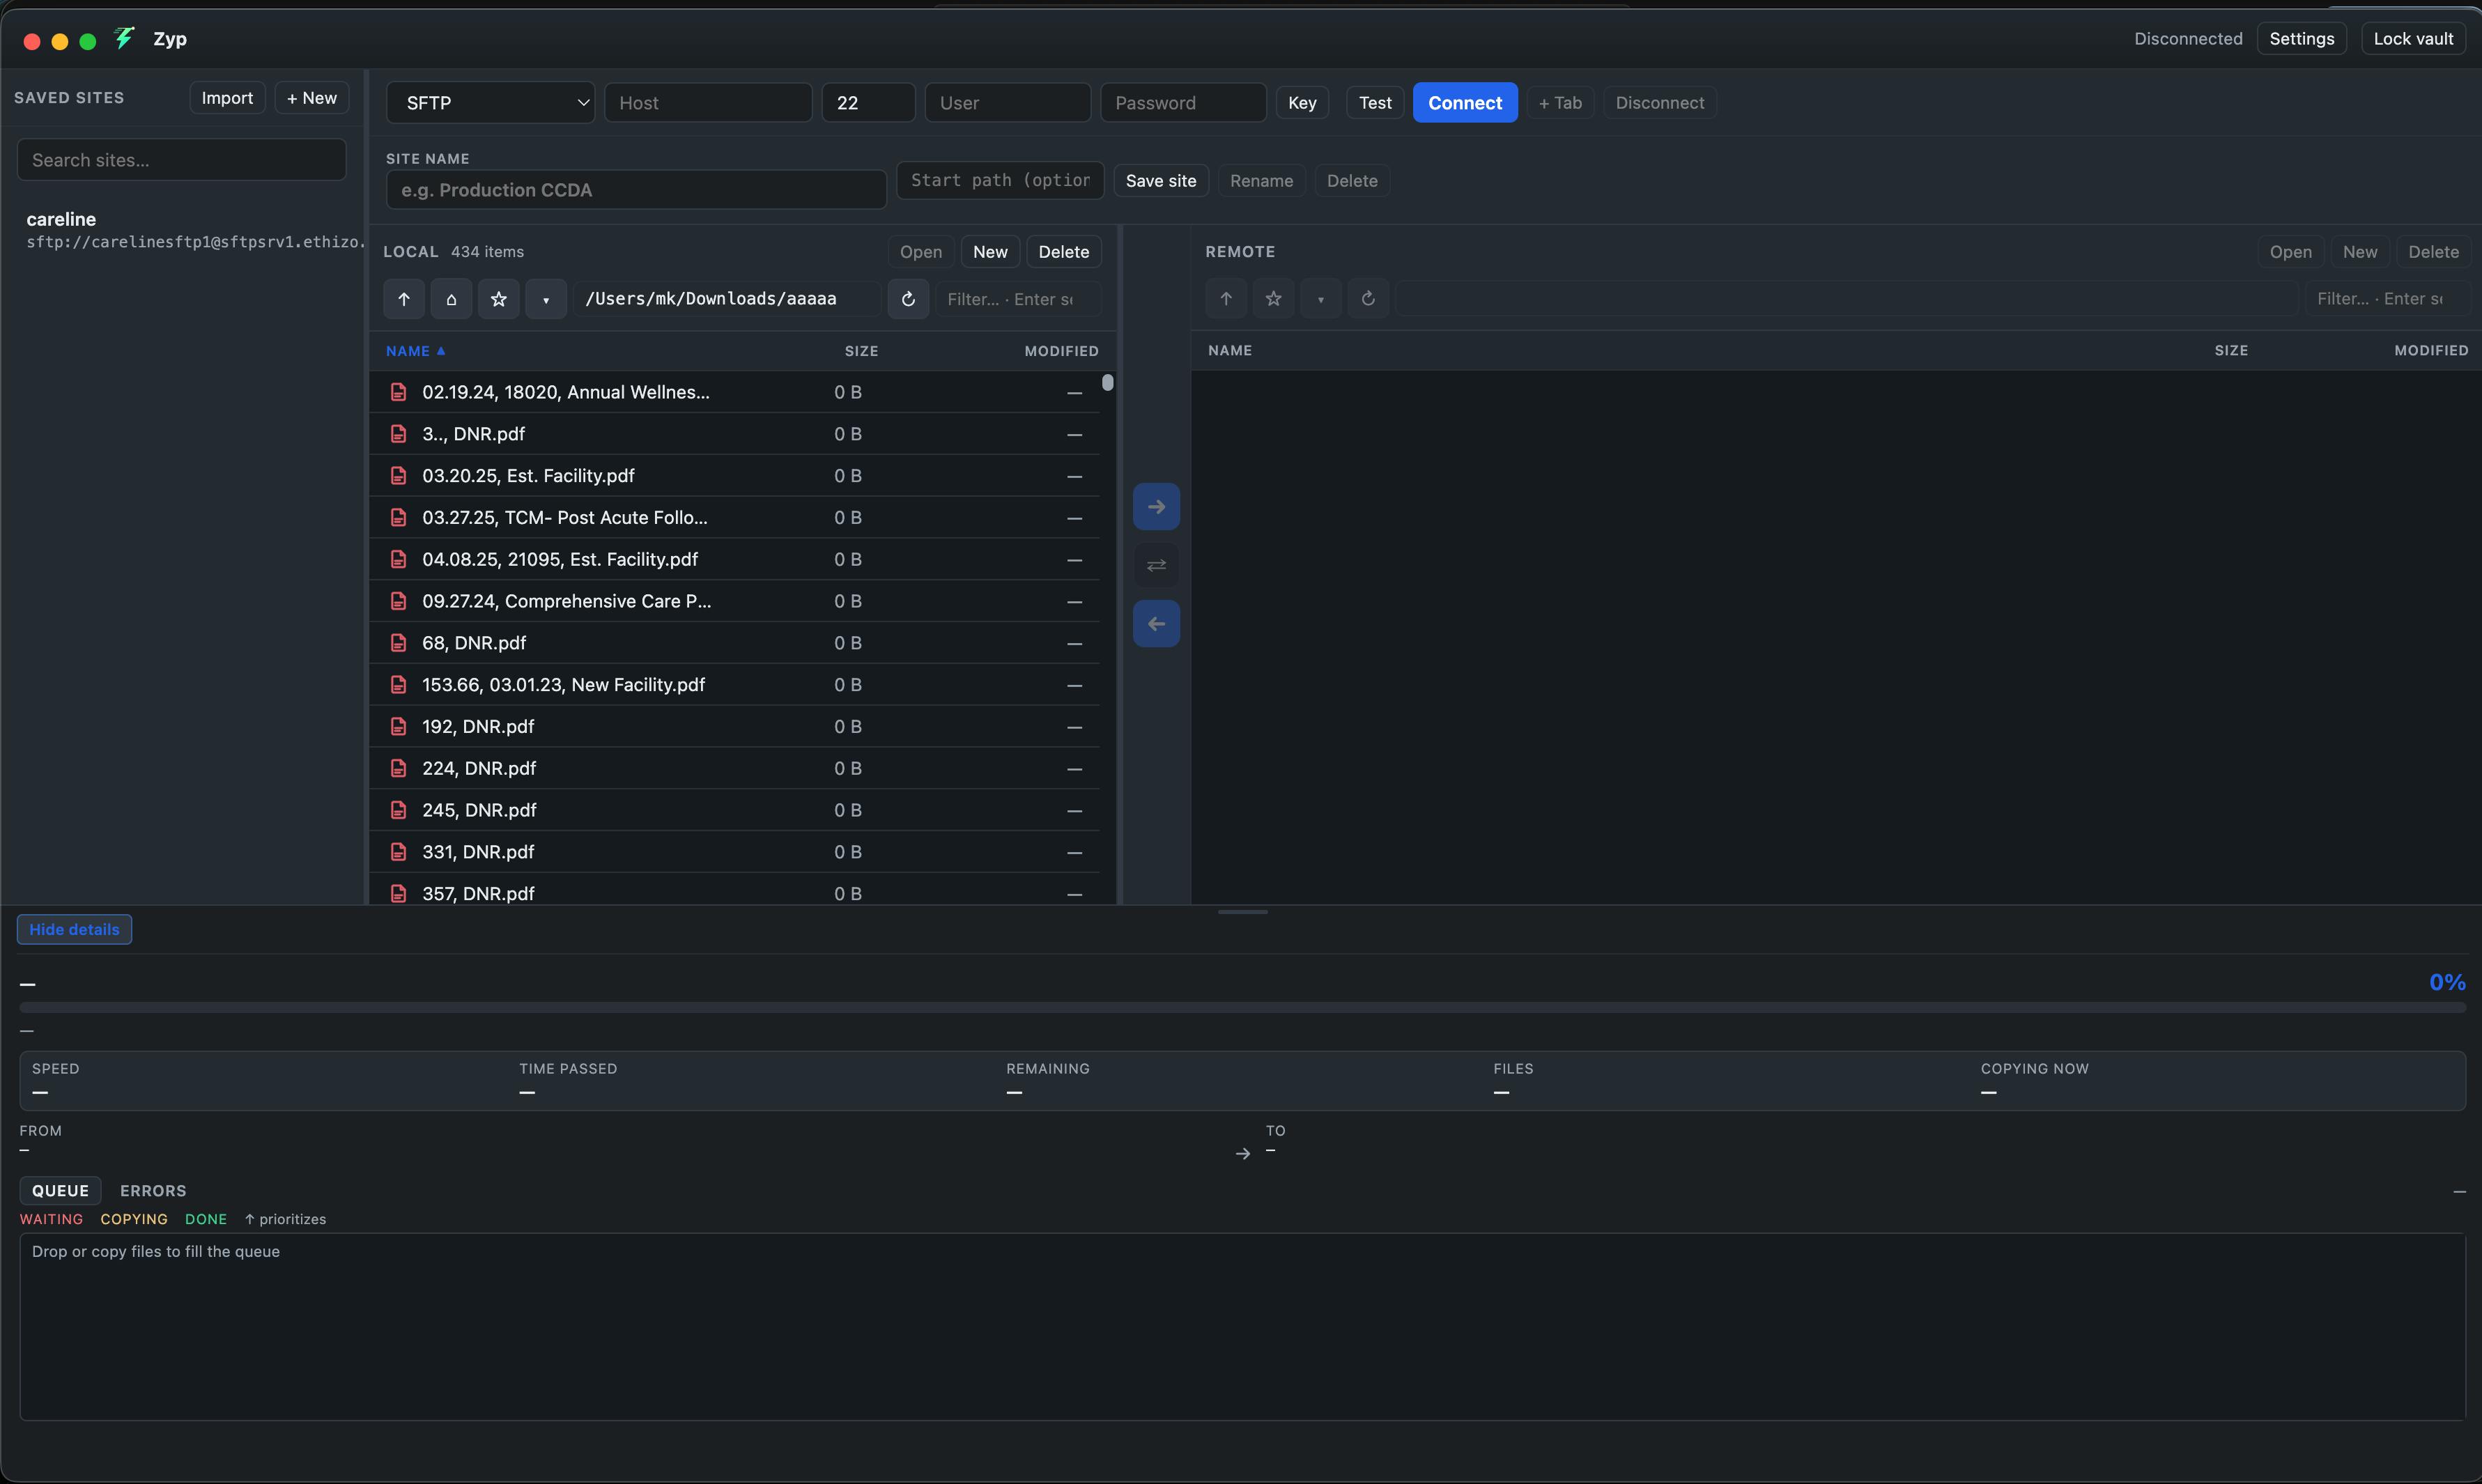Sort local files by Size column
Viewport: 2482px width, 1484px height.
[x=861, y=351]
